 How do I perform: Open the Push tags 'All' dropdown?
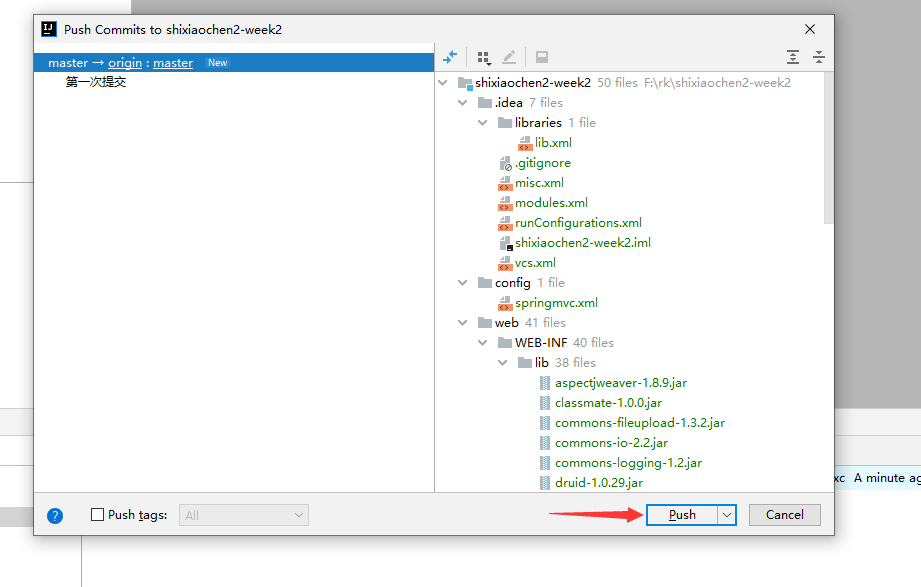(244, 515)
